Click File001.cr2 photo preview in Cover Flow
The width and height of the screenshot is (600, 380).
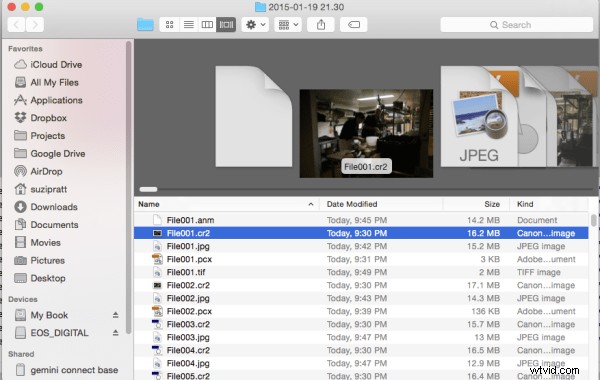(x=366, y=134)
